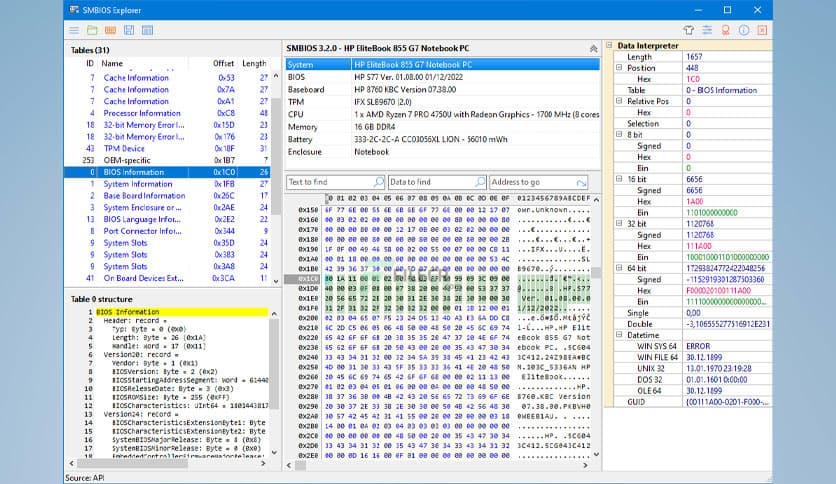The image size is (836, 484).
Task: Select the TPM Device table
Action: pos(167,148)
